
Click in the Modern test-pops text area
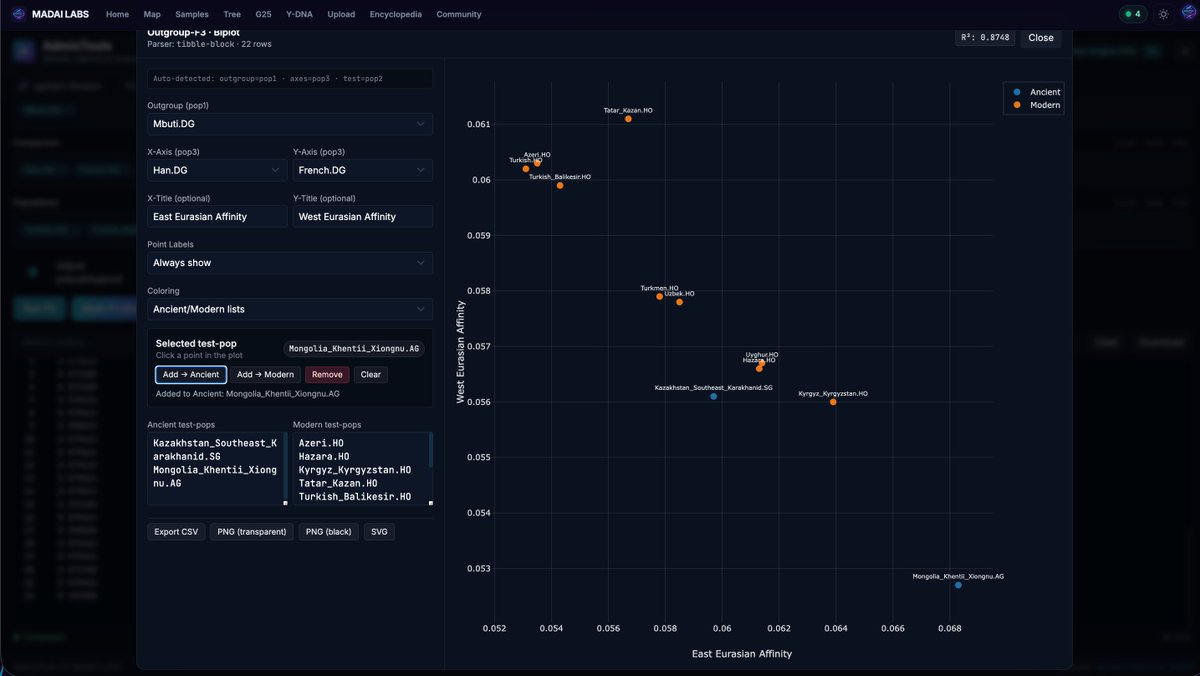361,469
